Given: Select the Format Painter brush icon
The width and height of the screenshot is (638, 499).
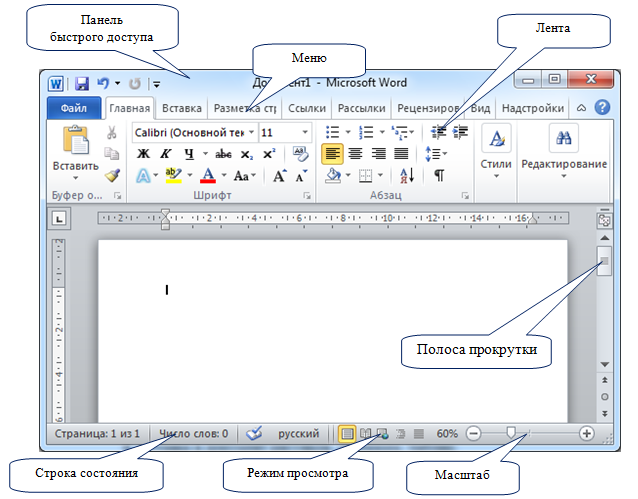Looking at the screenshot, I should [112, 175].
